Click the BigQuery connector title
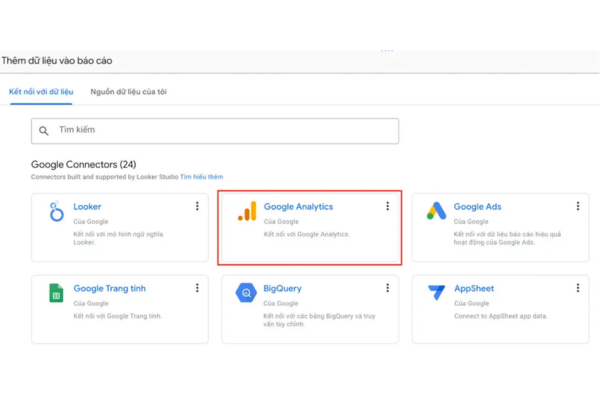Image resolution: width=600 pixels, height=400 pixels. click(x=282, y=289)
